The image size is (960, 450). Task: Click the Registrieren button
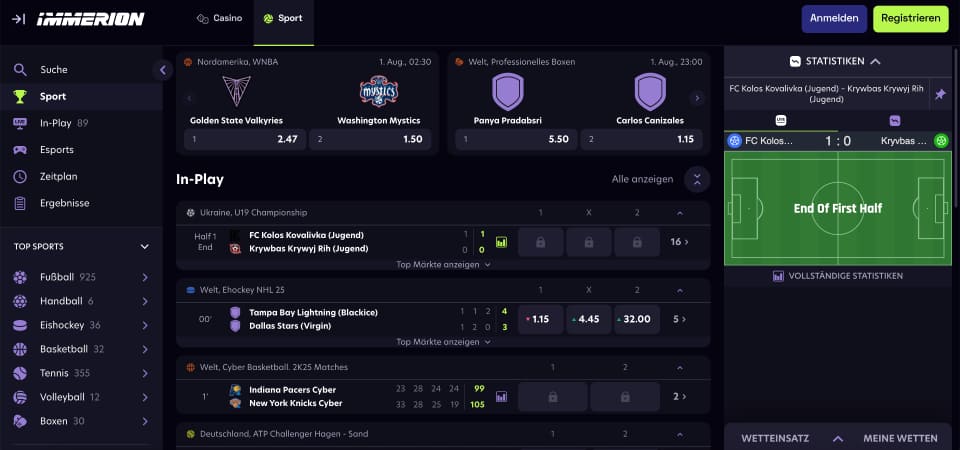[910, 18]
